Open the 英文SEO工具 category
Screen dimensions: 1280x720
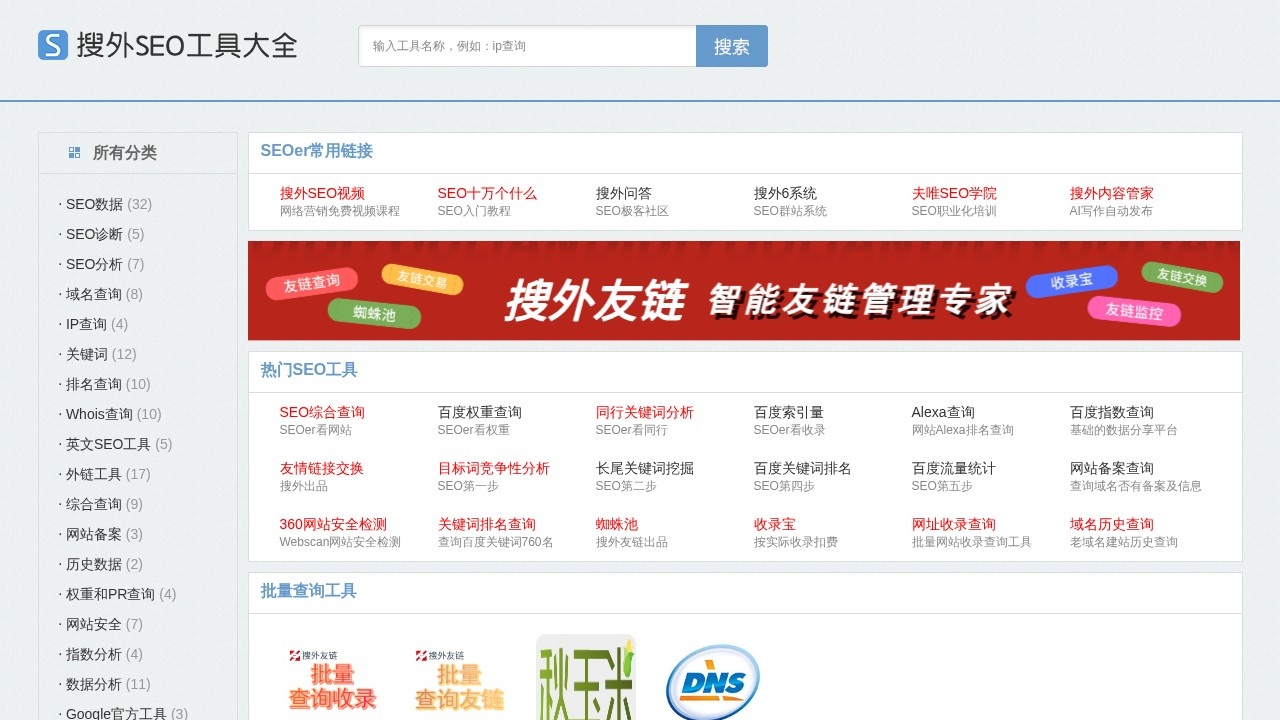(108, 444)
